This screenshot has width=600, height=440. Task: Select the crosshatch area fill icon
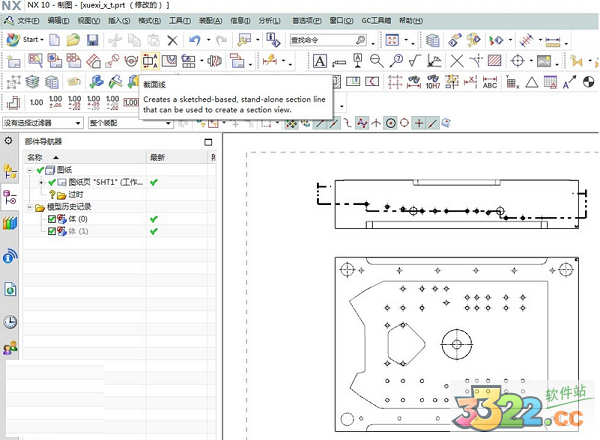493,61
